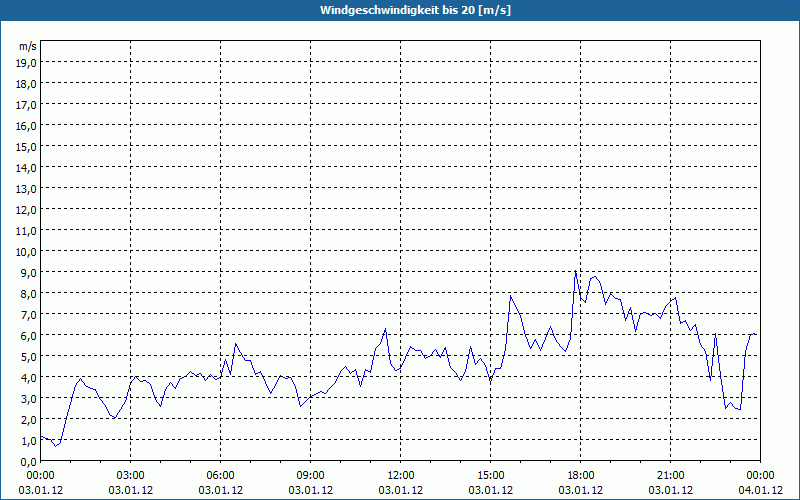Select the "19,0" y-axis label

click(27, 63)
